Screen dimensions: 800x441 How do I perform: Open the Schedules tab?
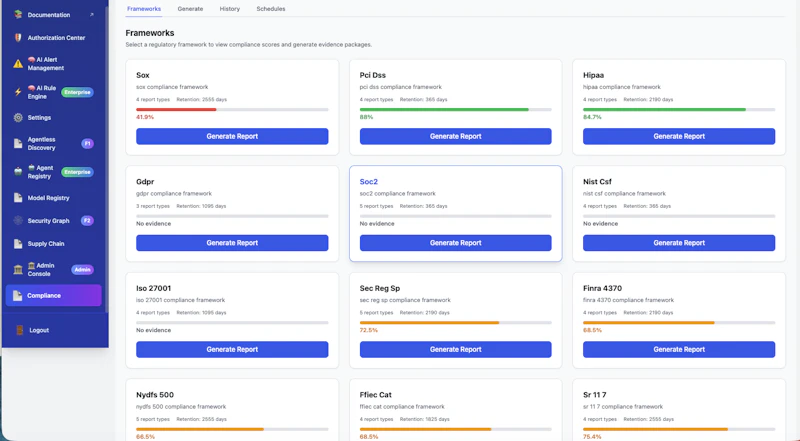(x=271, y=9)
